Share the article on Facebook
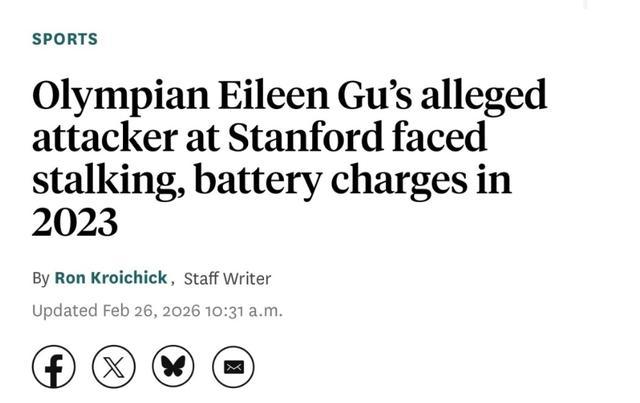Image resolution: width=640 pixels, height=403 pixels. tap(54, 367)
